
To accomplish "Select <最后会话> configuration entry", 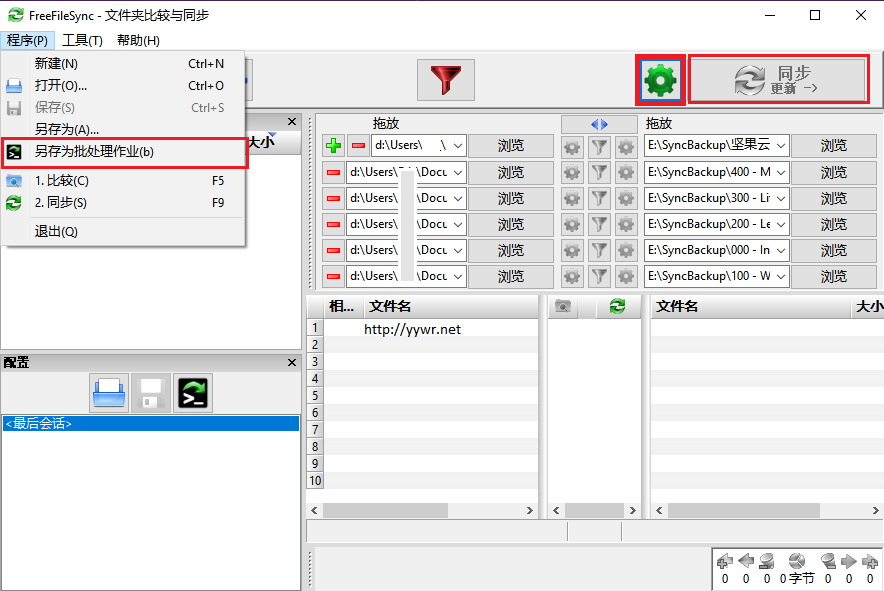I will pos(151,424).
